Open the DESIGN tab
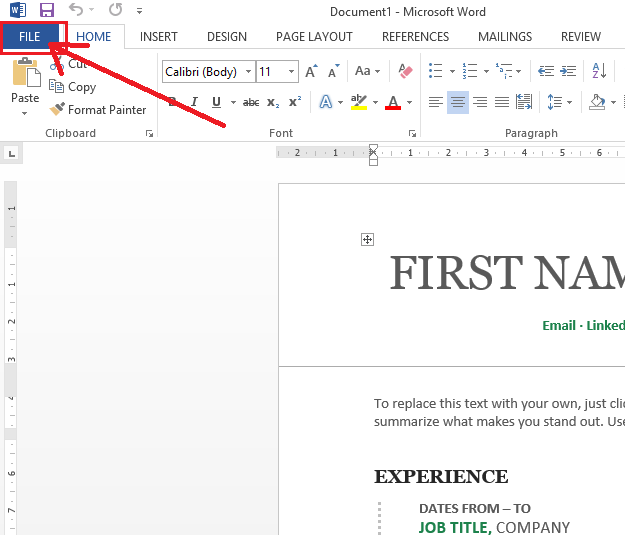 point(227,37)
